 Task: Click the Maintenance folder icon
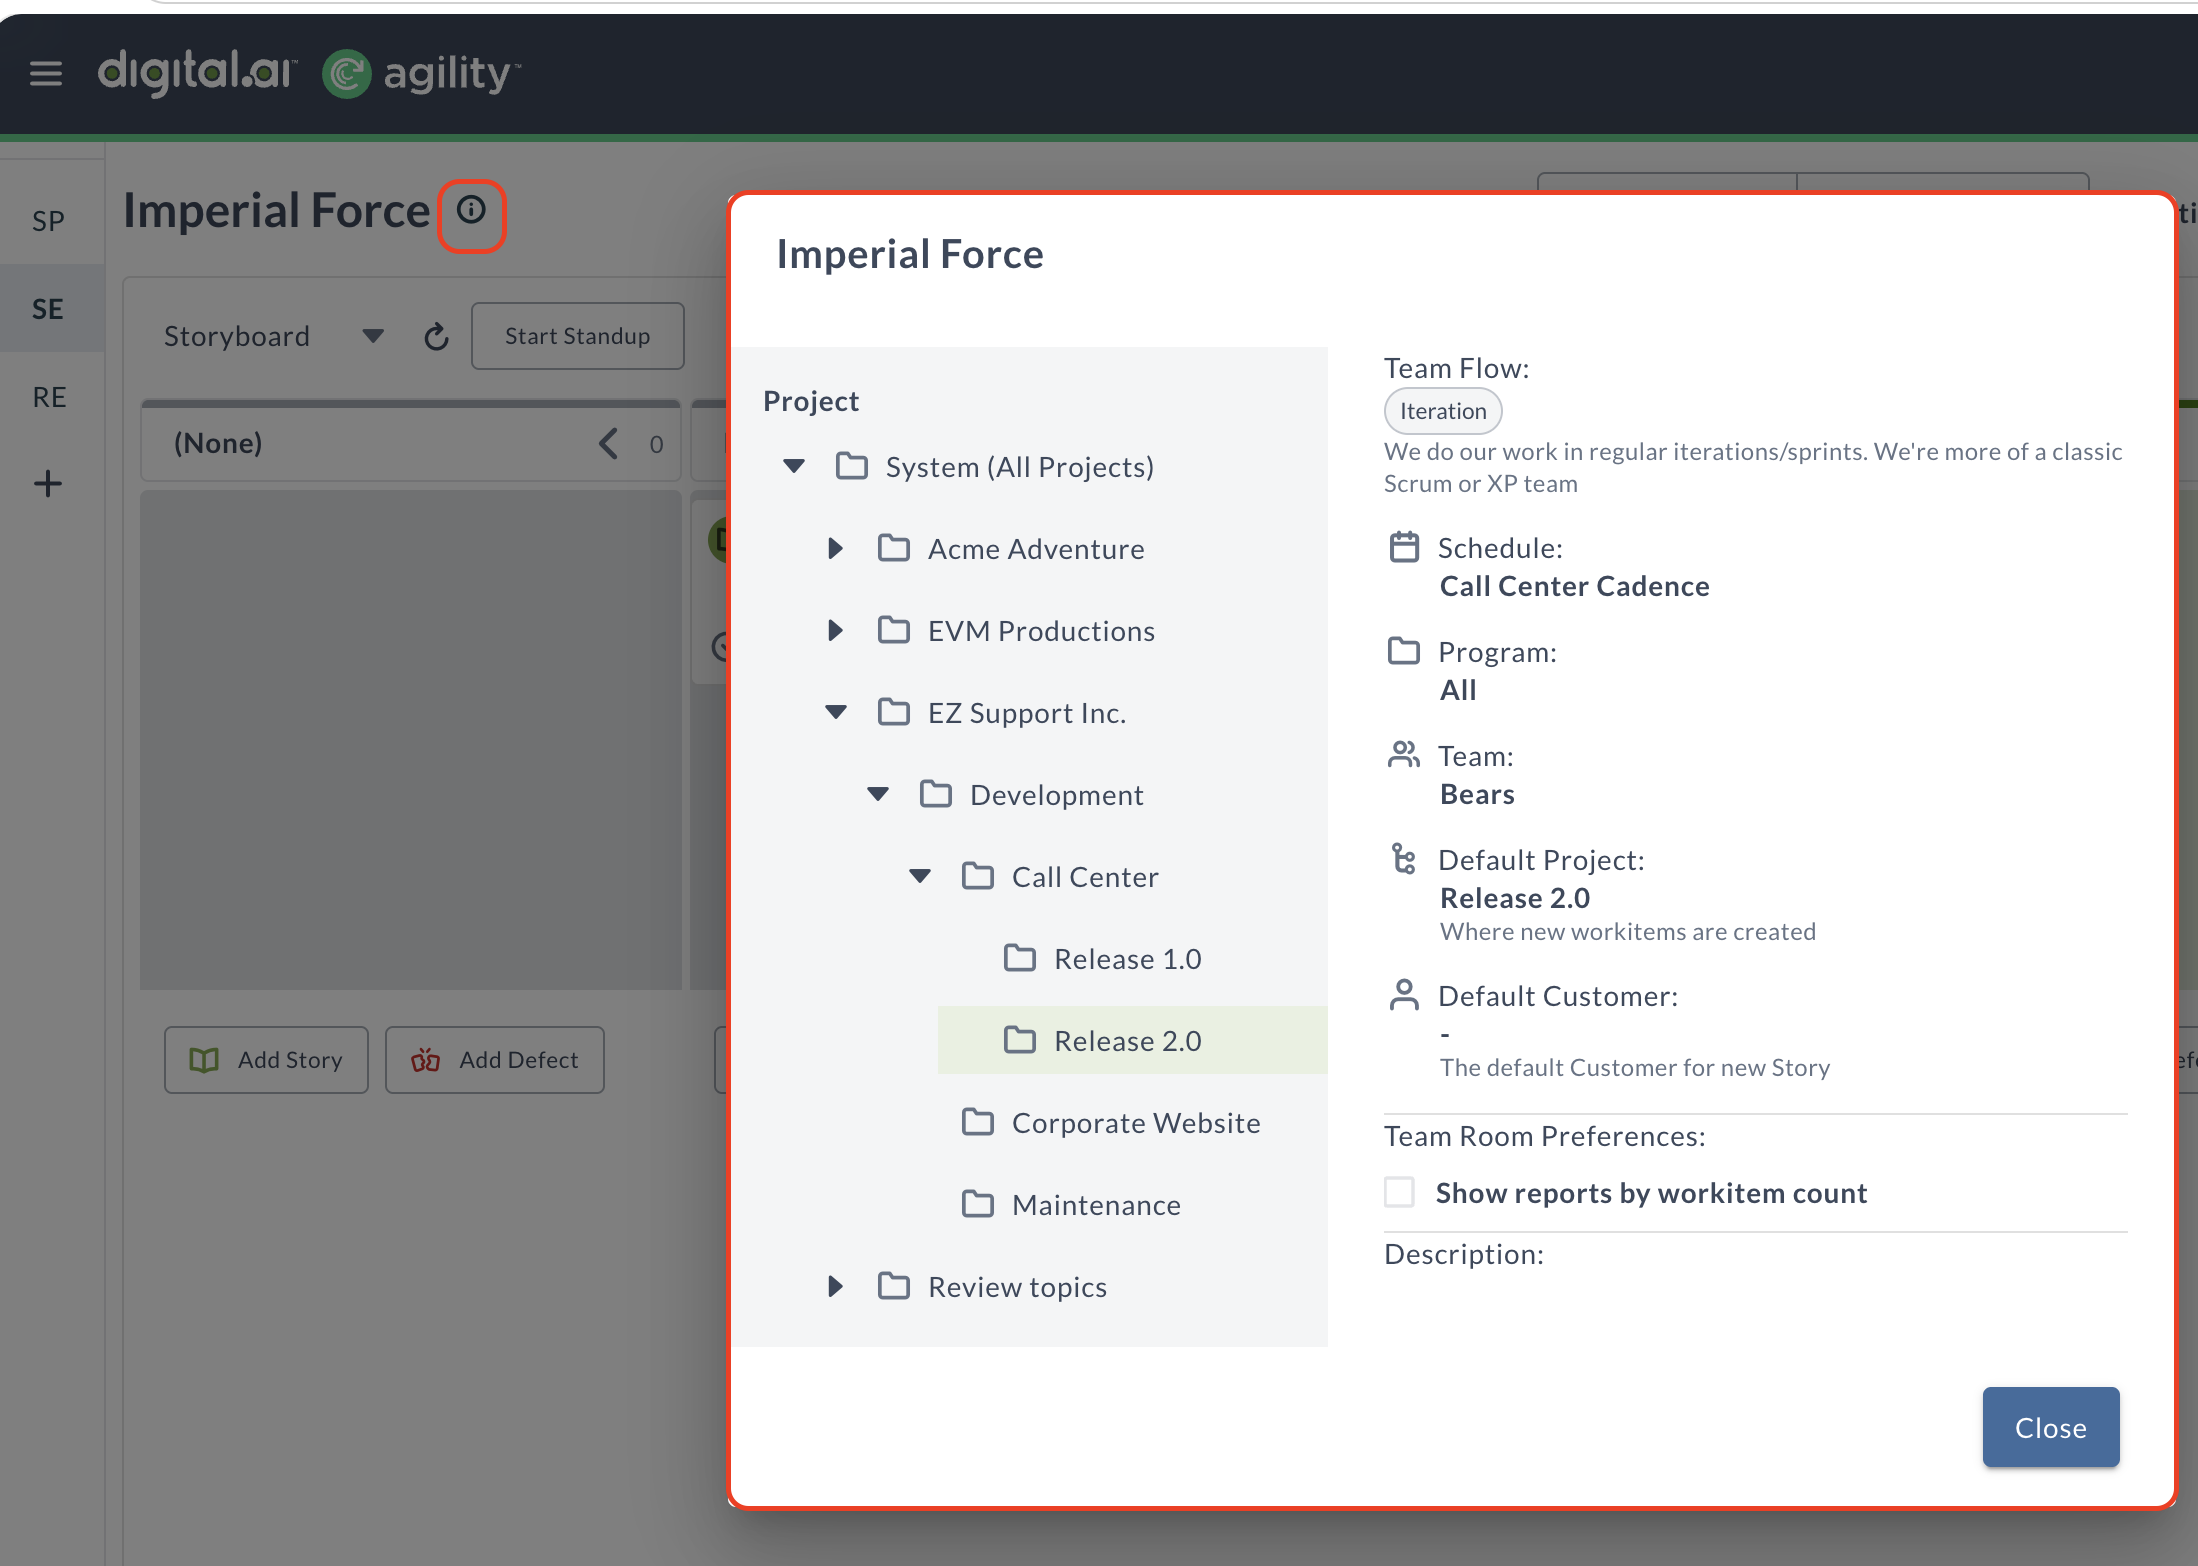pyautogui.click(x=978, y=1204)
